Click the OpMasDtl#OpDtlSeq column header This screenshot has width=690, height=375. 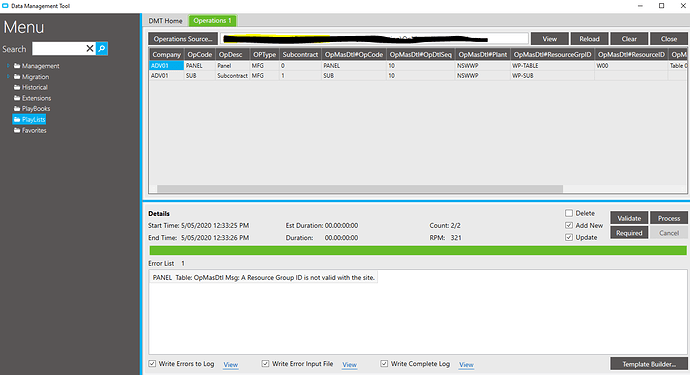coord(421,55)
